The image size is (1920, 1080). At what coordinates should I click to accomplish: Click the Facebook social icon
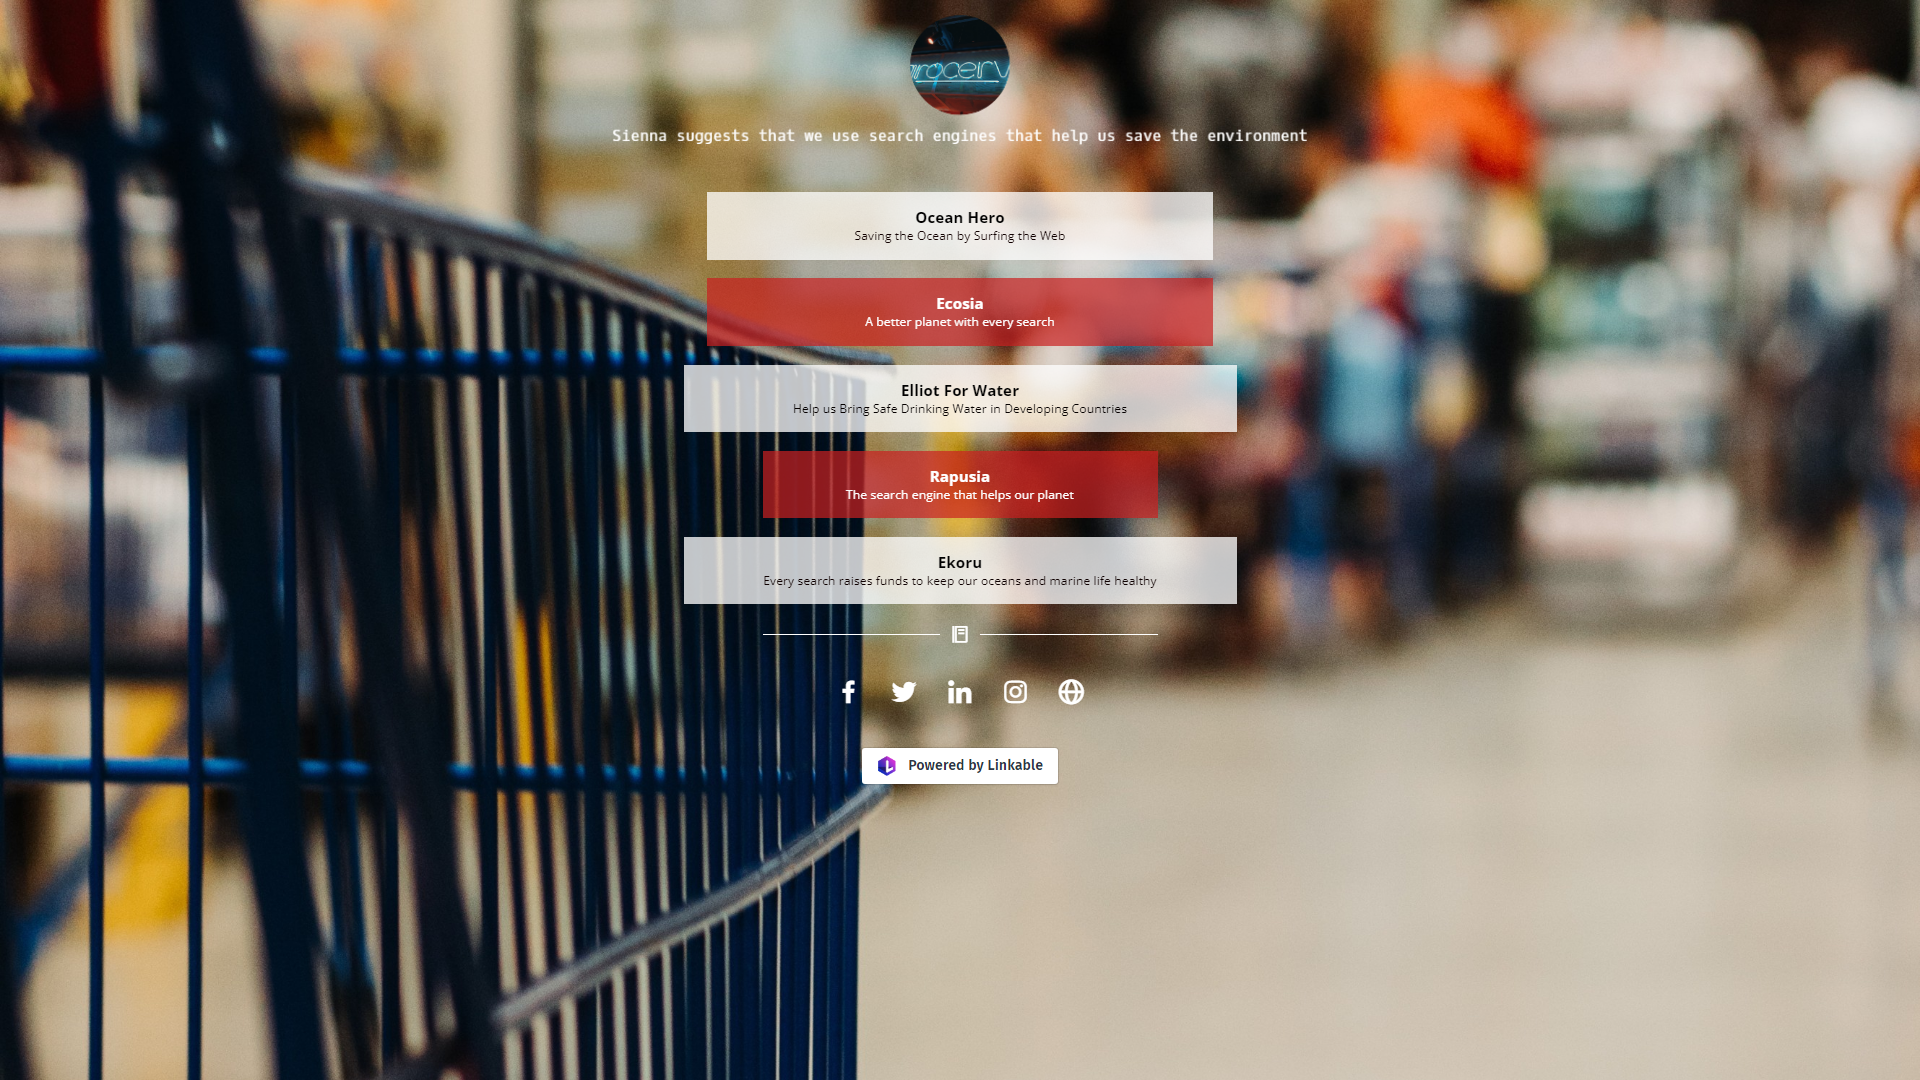[x=848, y=691]
